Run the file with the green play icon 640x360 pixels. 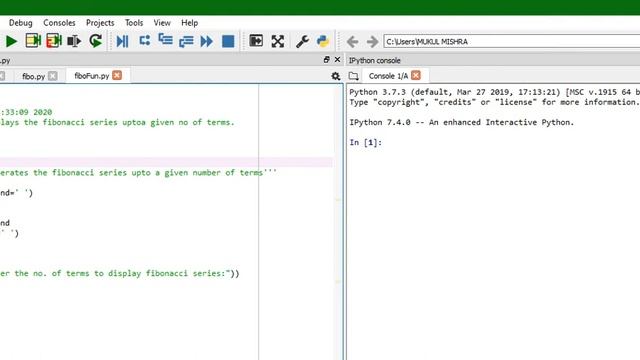coord(11,41)
